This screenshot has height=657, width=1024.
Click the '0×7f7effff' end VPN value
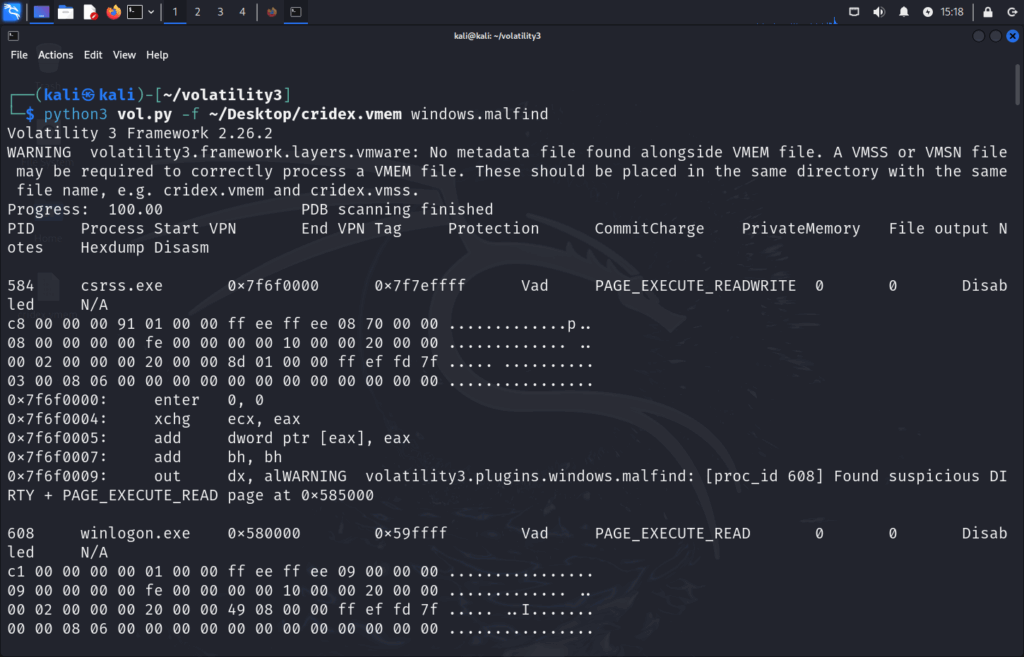[420, 286]
